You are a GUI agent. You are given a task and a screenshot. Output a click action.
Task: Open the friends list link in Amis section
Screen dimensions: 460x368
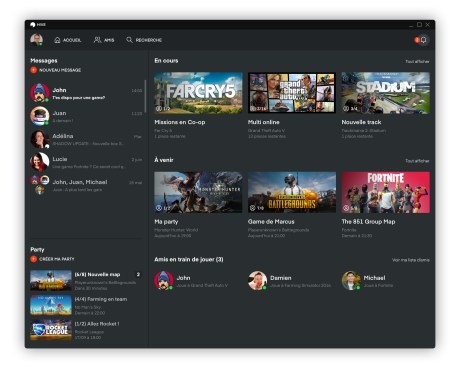(x=411, y=260)
